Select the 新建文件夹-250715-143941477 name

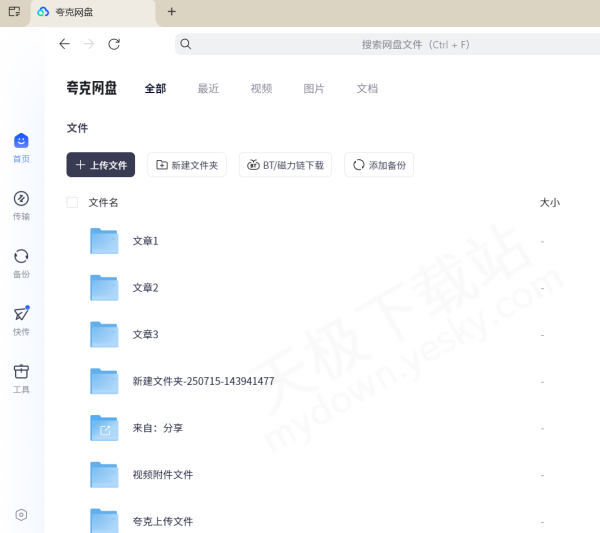tap(204, 381)
